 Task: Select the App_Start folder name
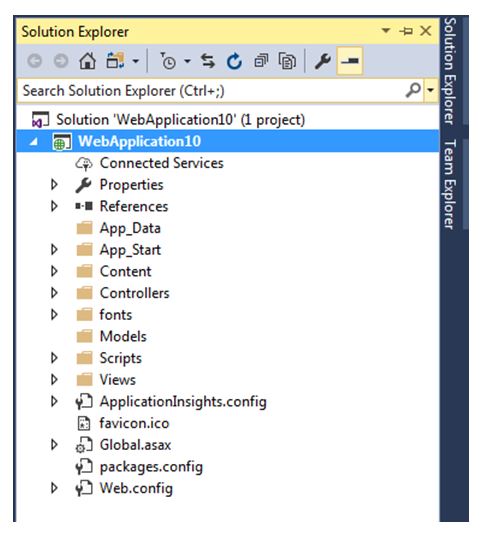130,250
